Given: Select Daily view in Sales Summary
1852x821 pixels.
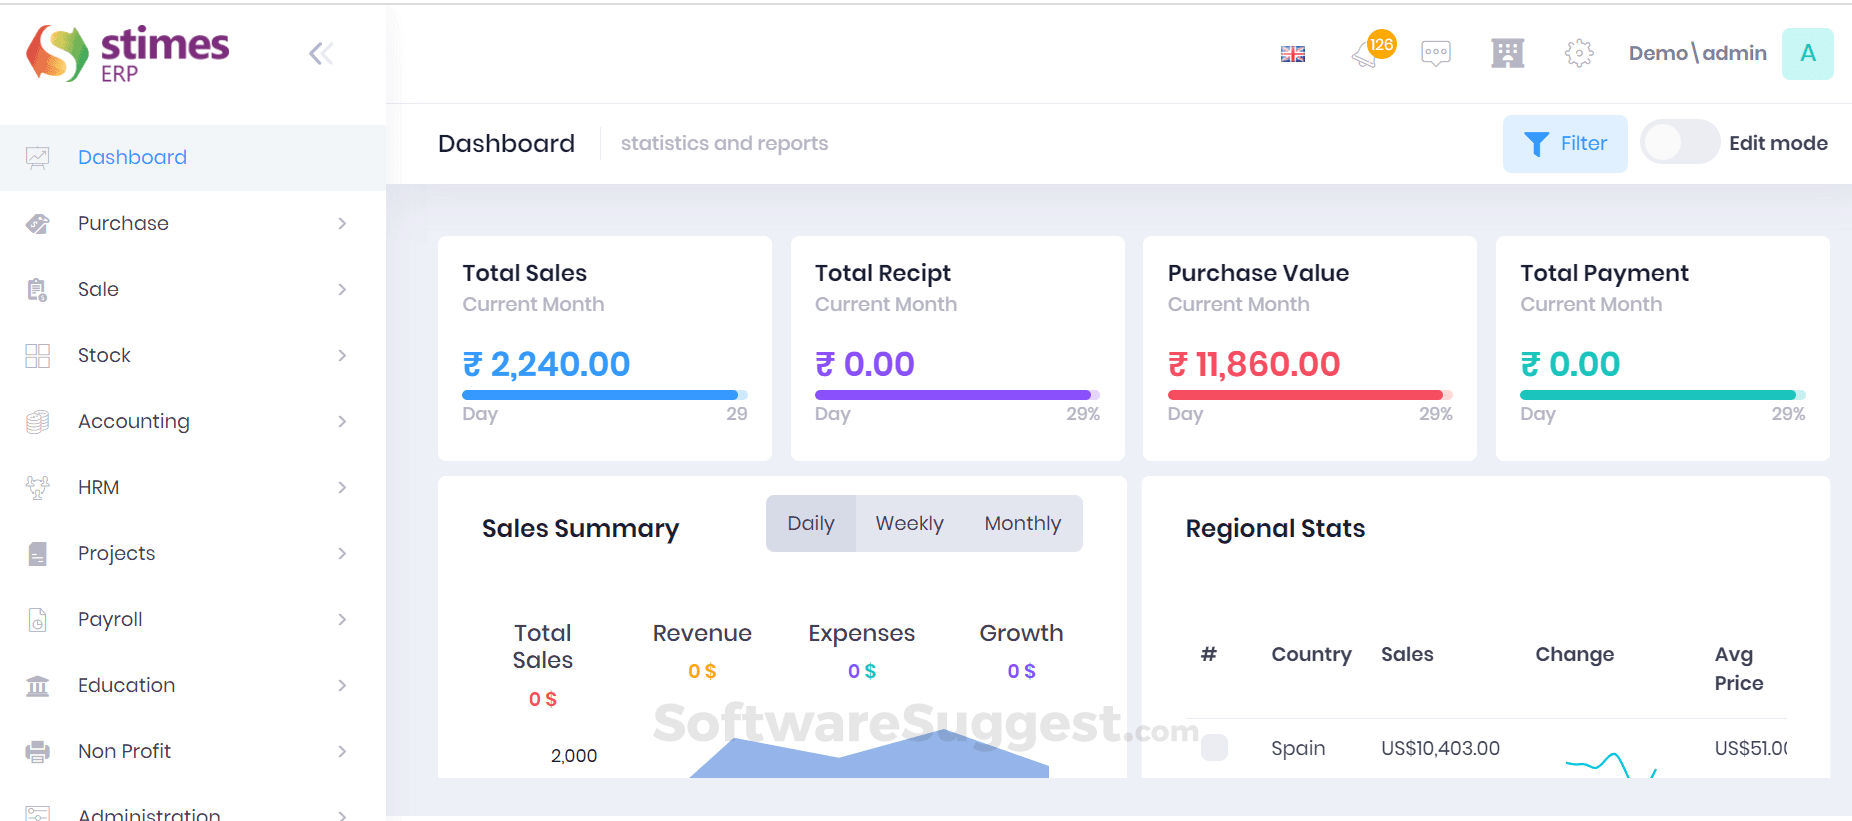Looking at the screenshot, I should (x=810, y=523).
